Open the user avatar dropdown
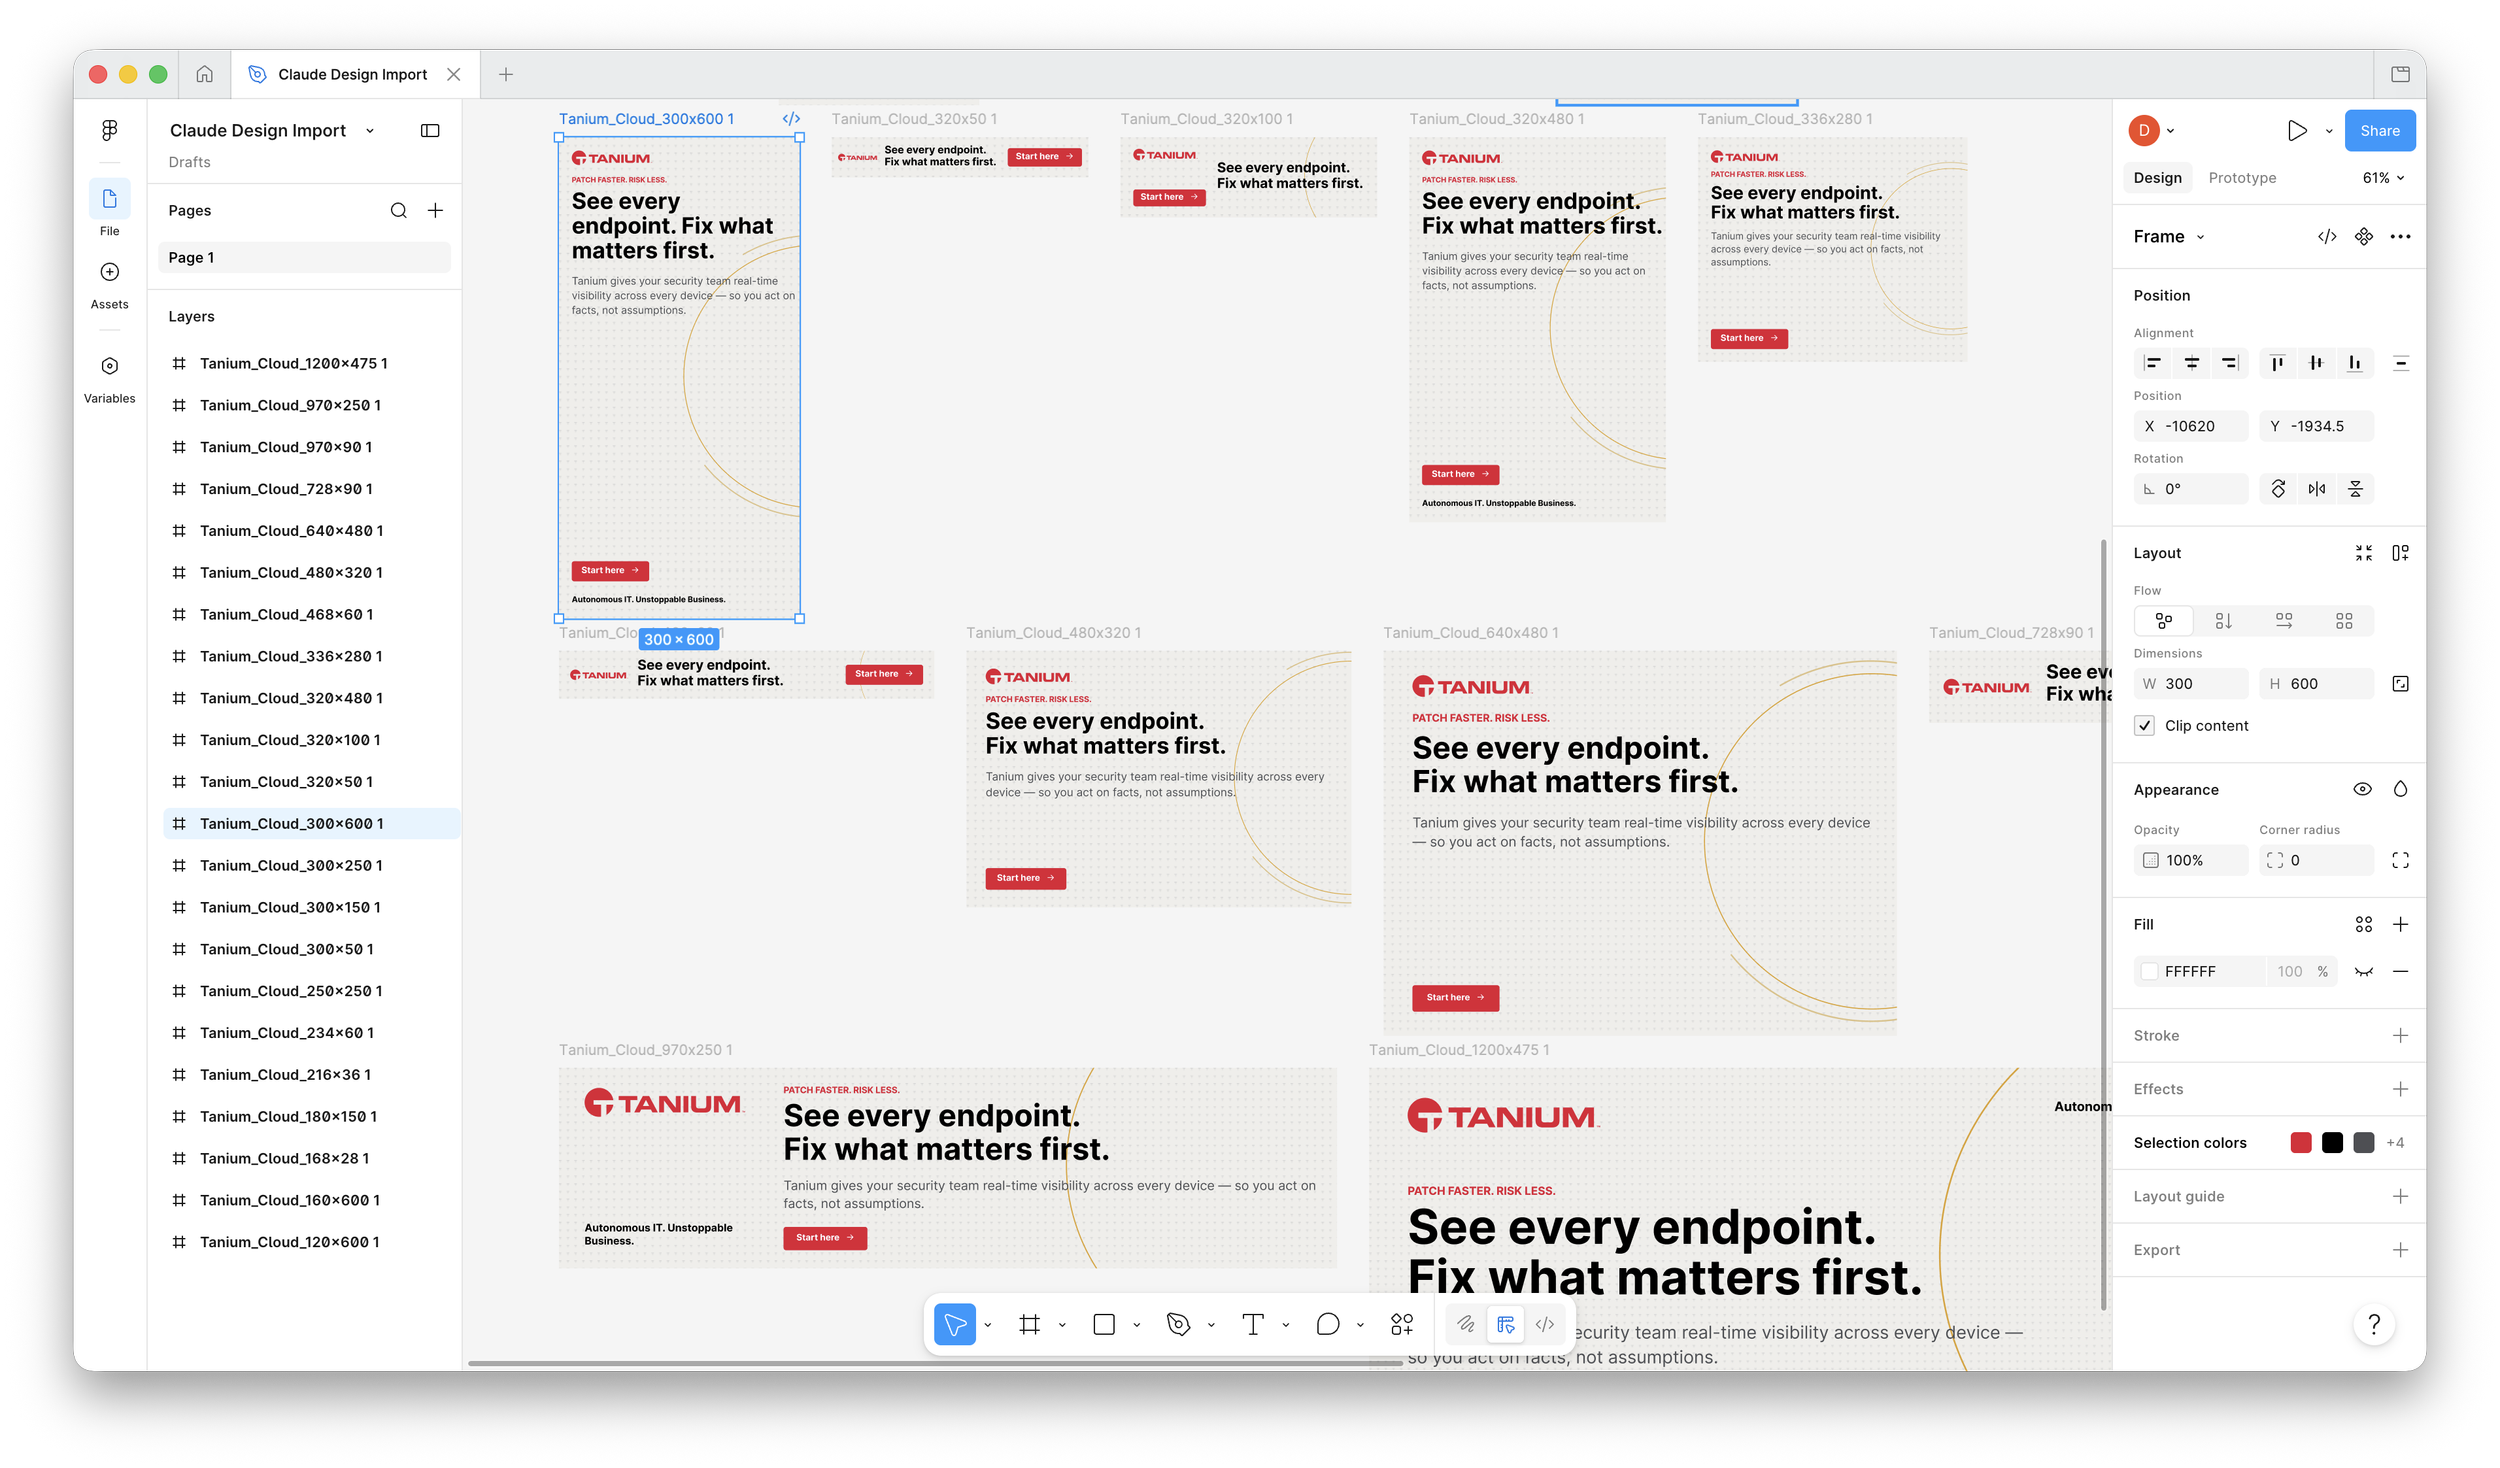The image size is (2500, 1468). (2150, 130)
